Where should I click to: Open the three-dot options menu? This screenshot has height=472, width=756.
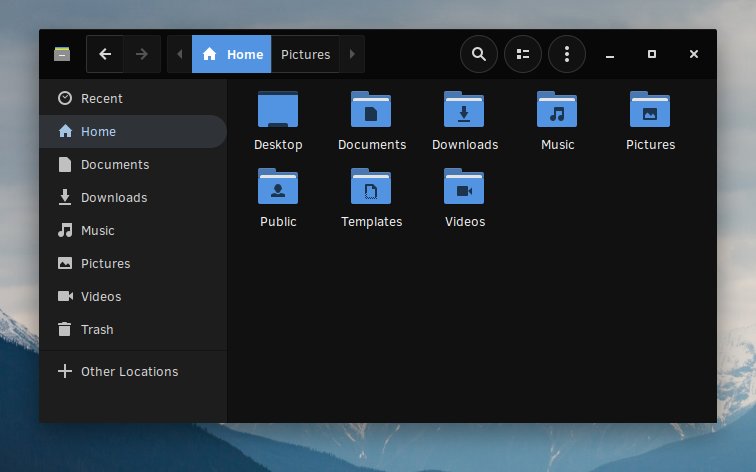coord(567,54)
